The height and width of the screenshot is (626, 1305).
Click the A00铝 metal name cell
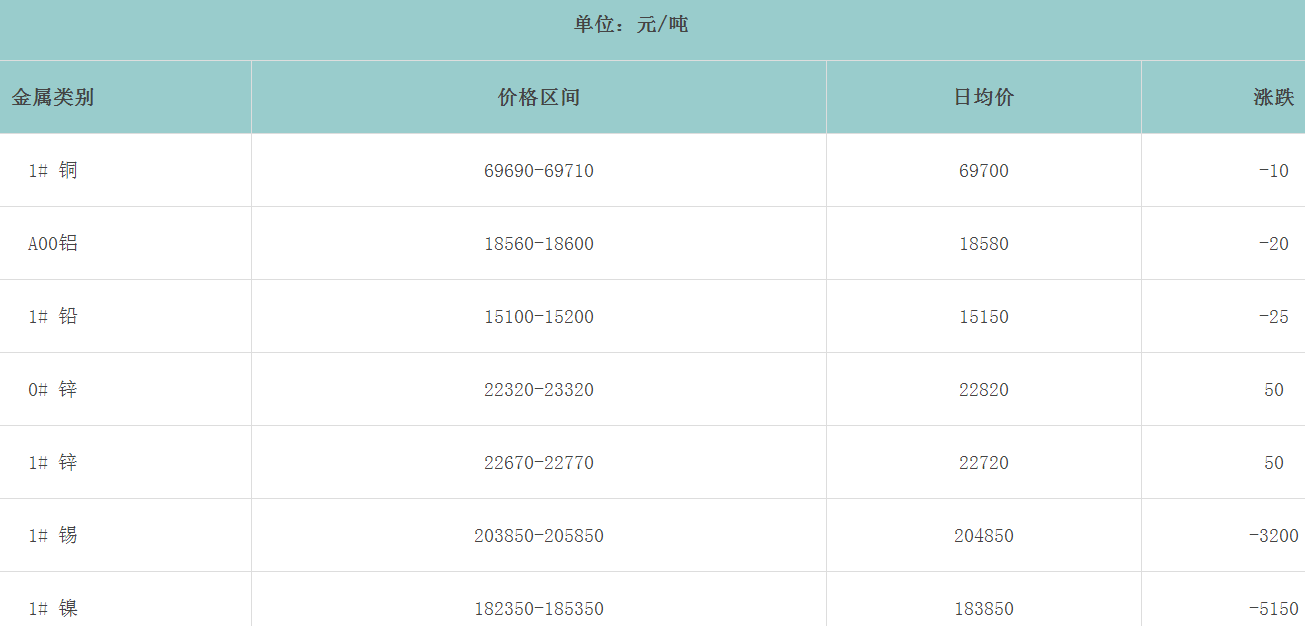(x=53, y=243)
